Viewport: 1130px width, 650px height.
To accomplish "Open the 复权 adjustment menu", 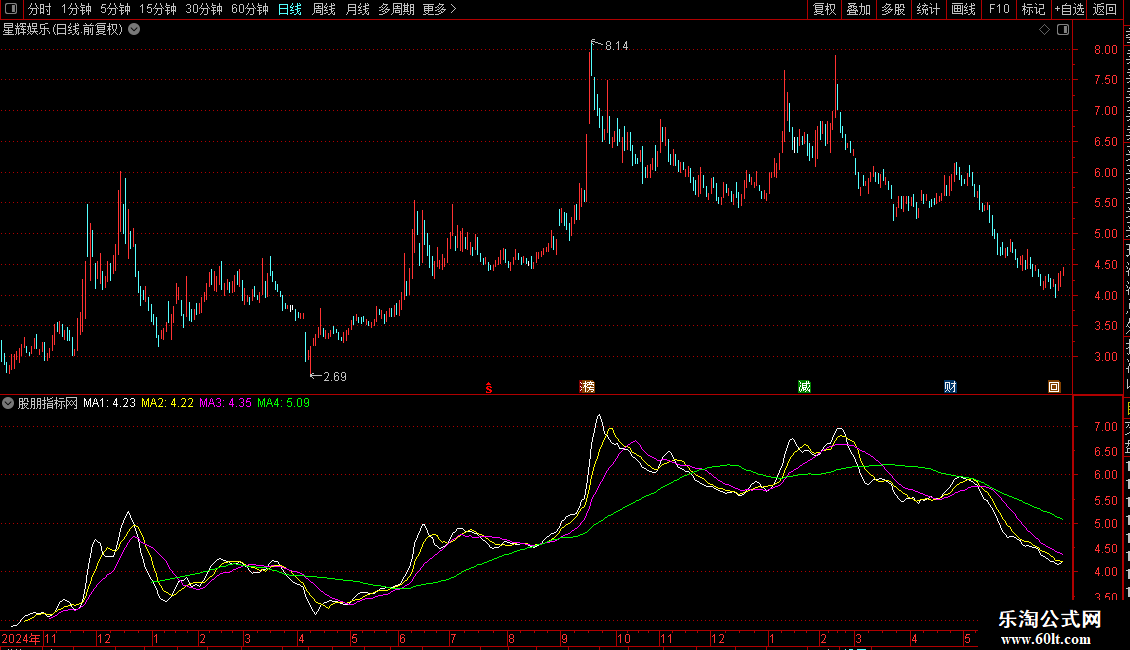I will pyautogui.click(x=824, y=9).
